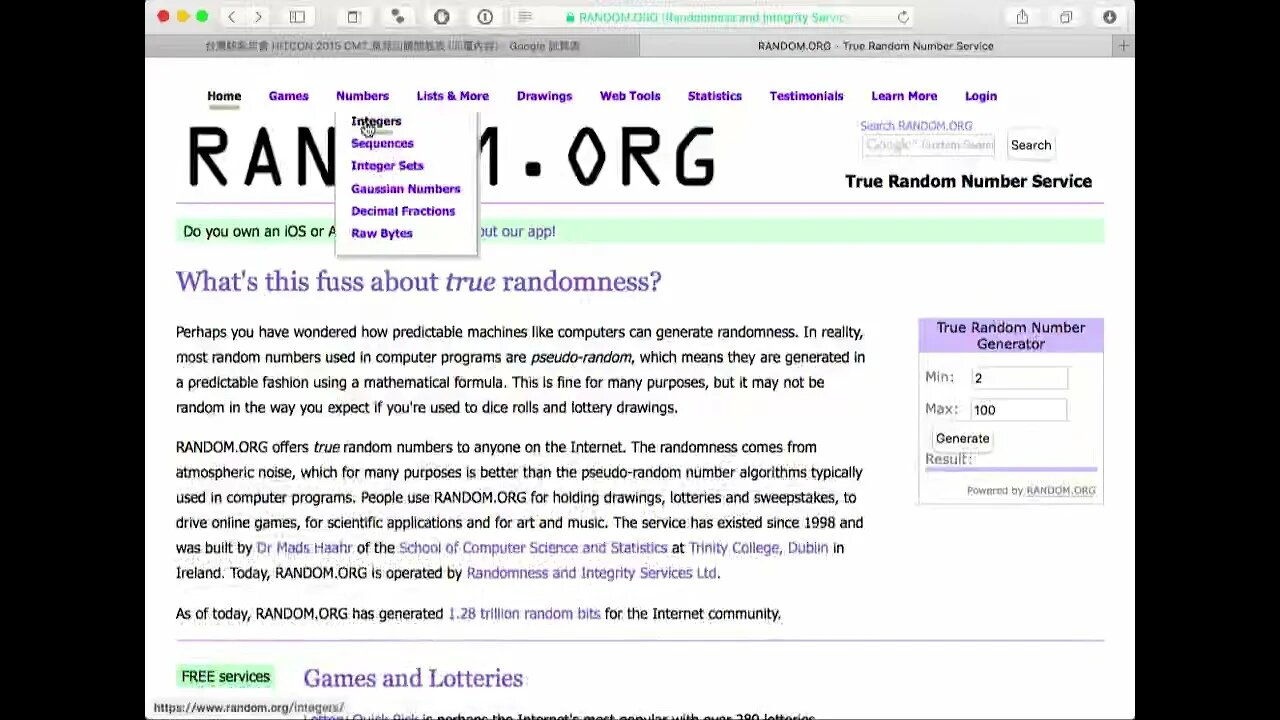Open School of Computer Science and Statistics link
1280x720 pixels.
(x=533, y=548)
